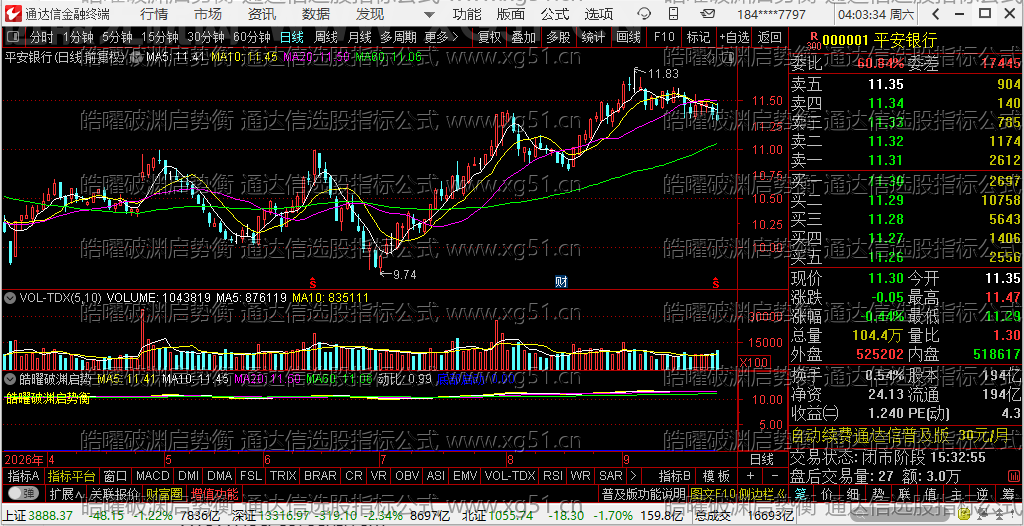
Task: Select the 价 tab icon
Action: [826, 493]
